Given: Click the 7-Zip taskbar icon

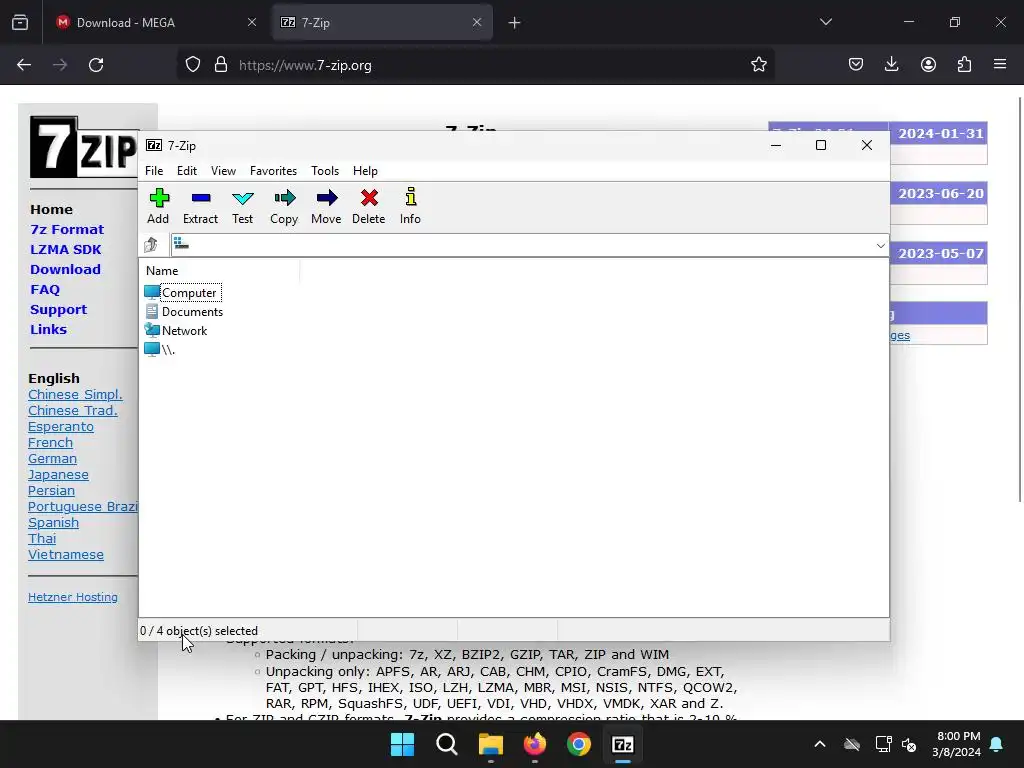Looking at the screenshot, I should (623, 744).
